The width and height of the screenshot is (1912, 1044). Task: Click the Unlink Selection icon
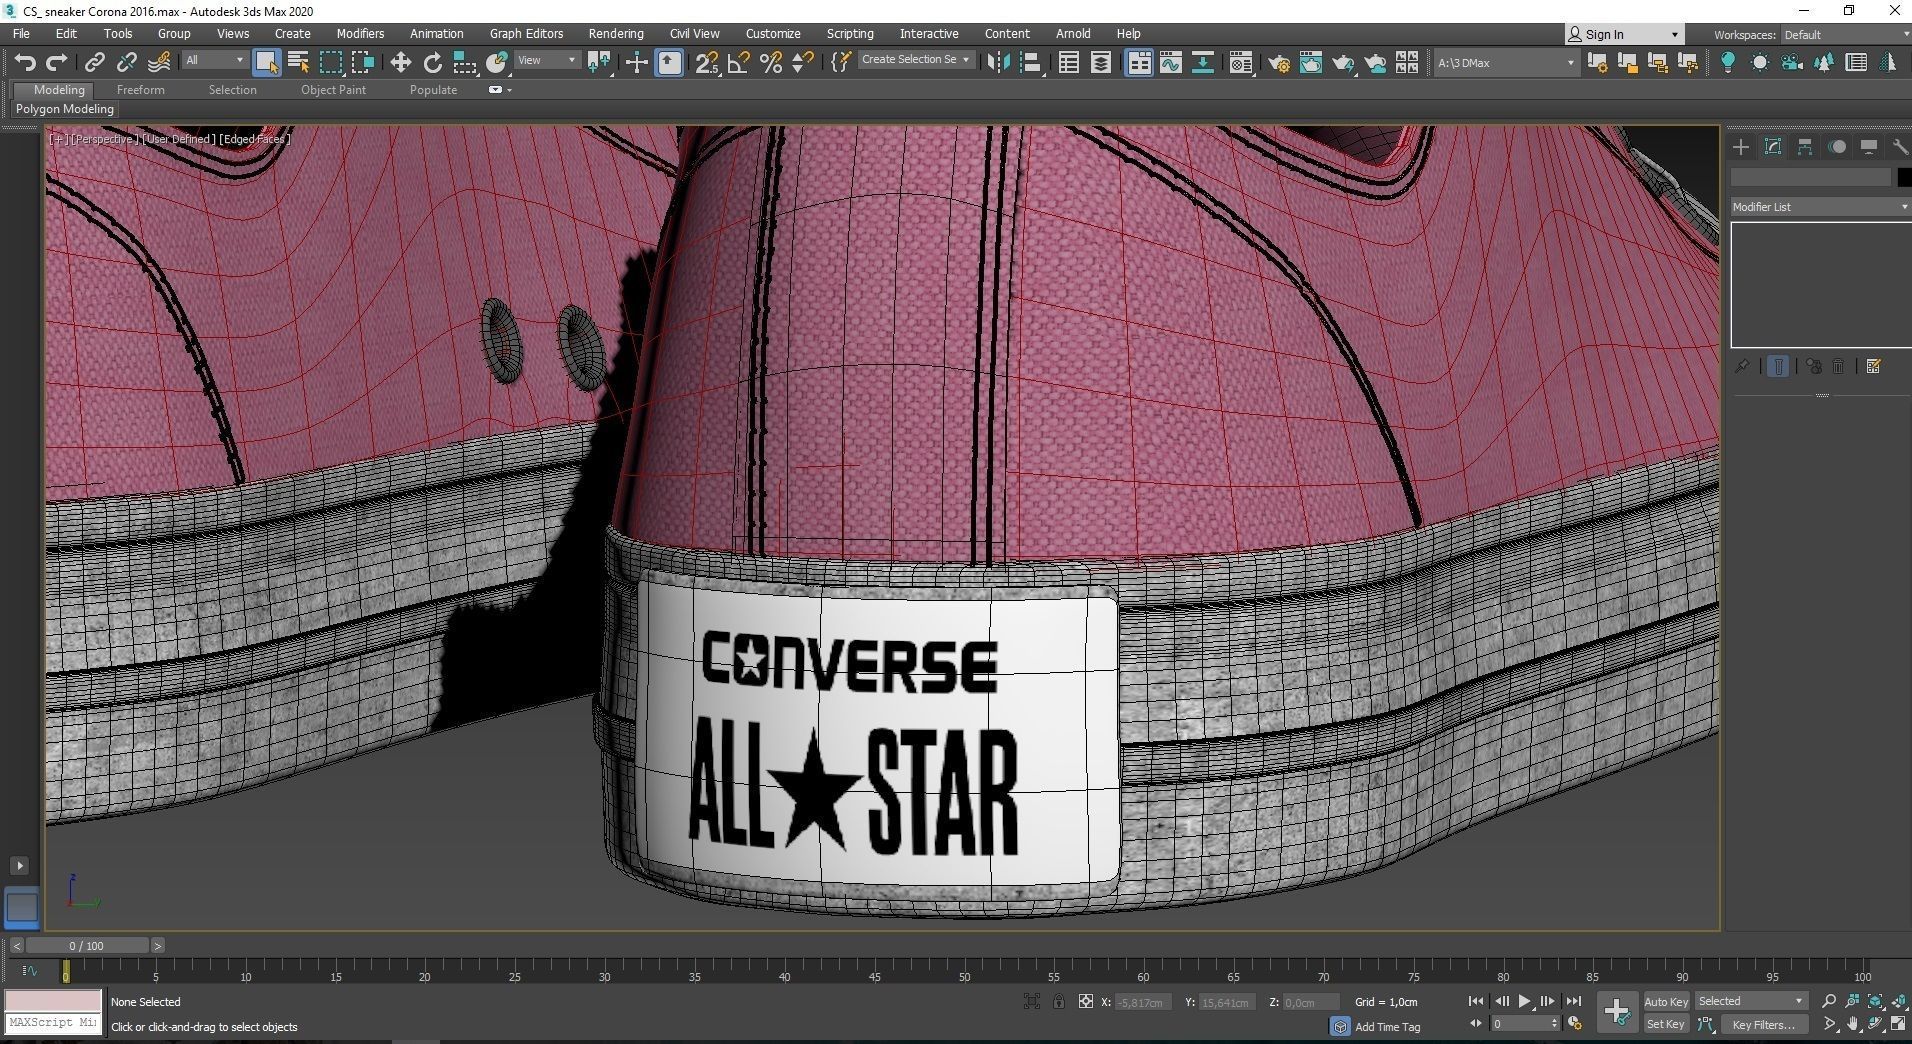coord(126,63)
